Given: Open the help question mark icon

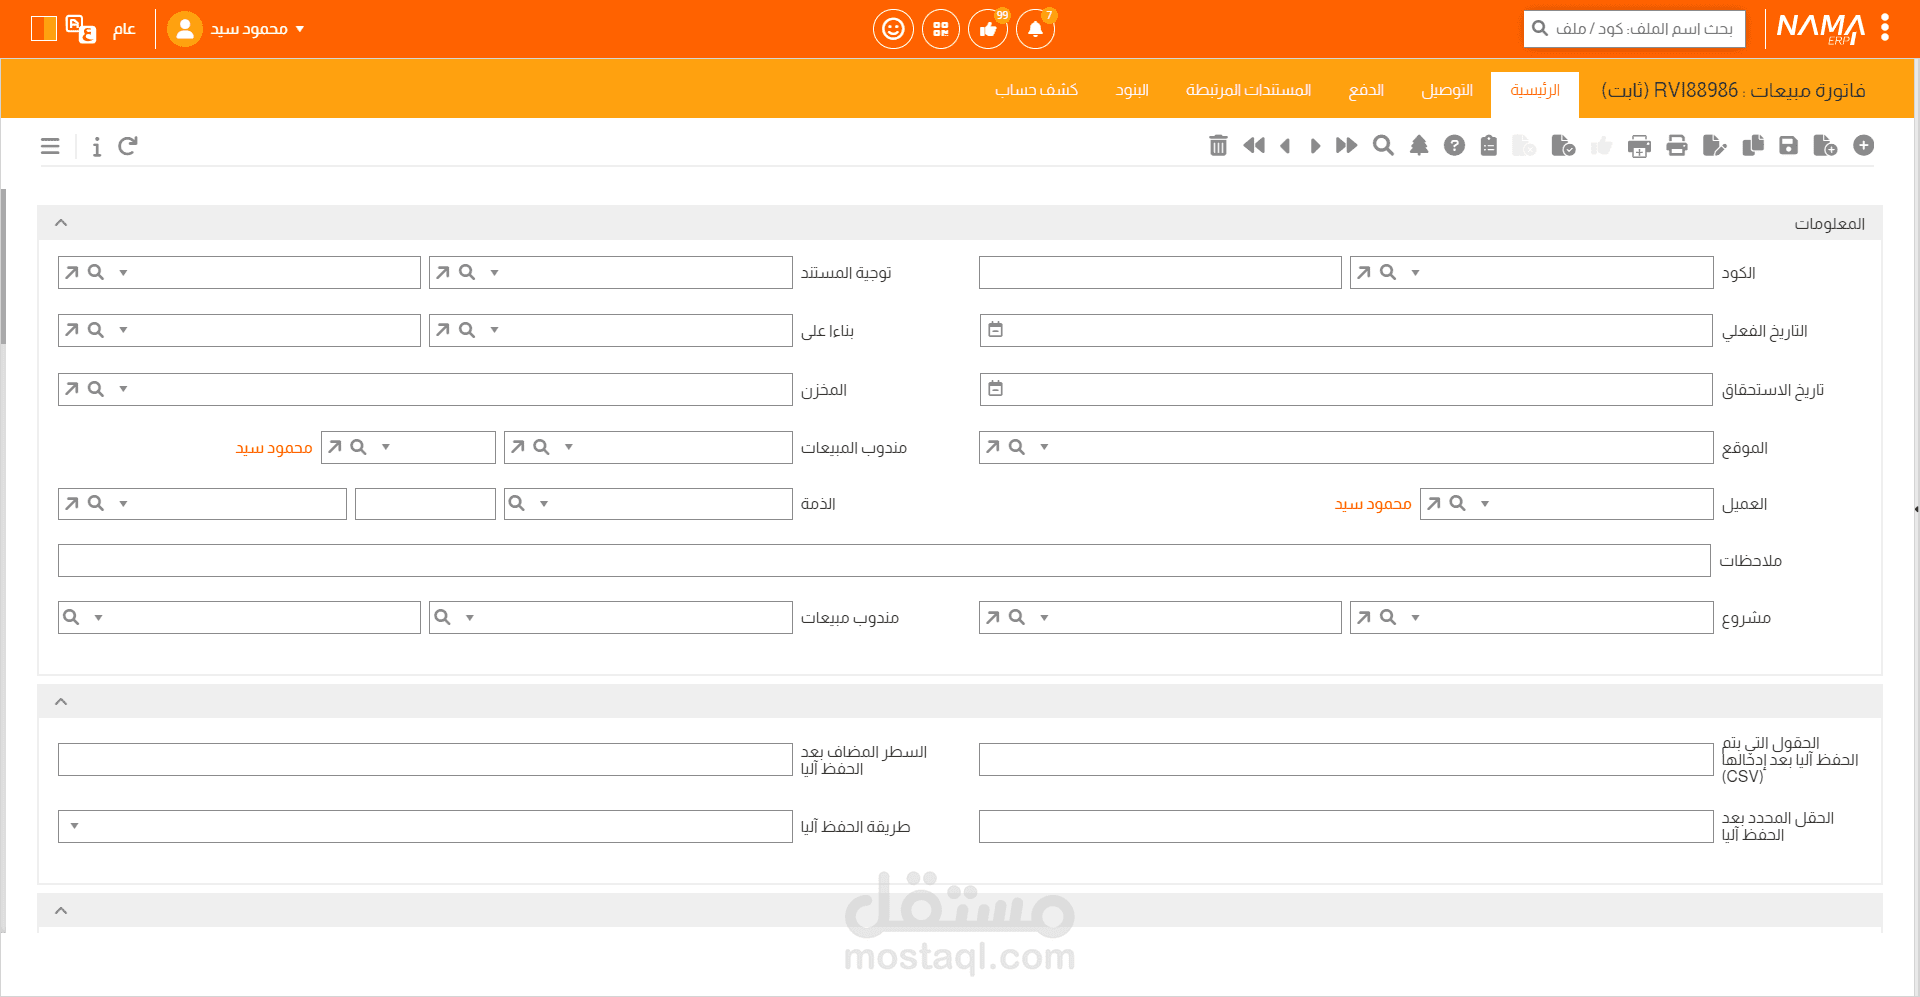Looking at the screenshot, I should click(1455, 146).
